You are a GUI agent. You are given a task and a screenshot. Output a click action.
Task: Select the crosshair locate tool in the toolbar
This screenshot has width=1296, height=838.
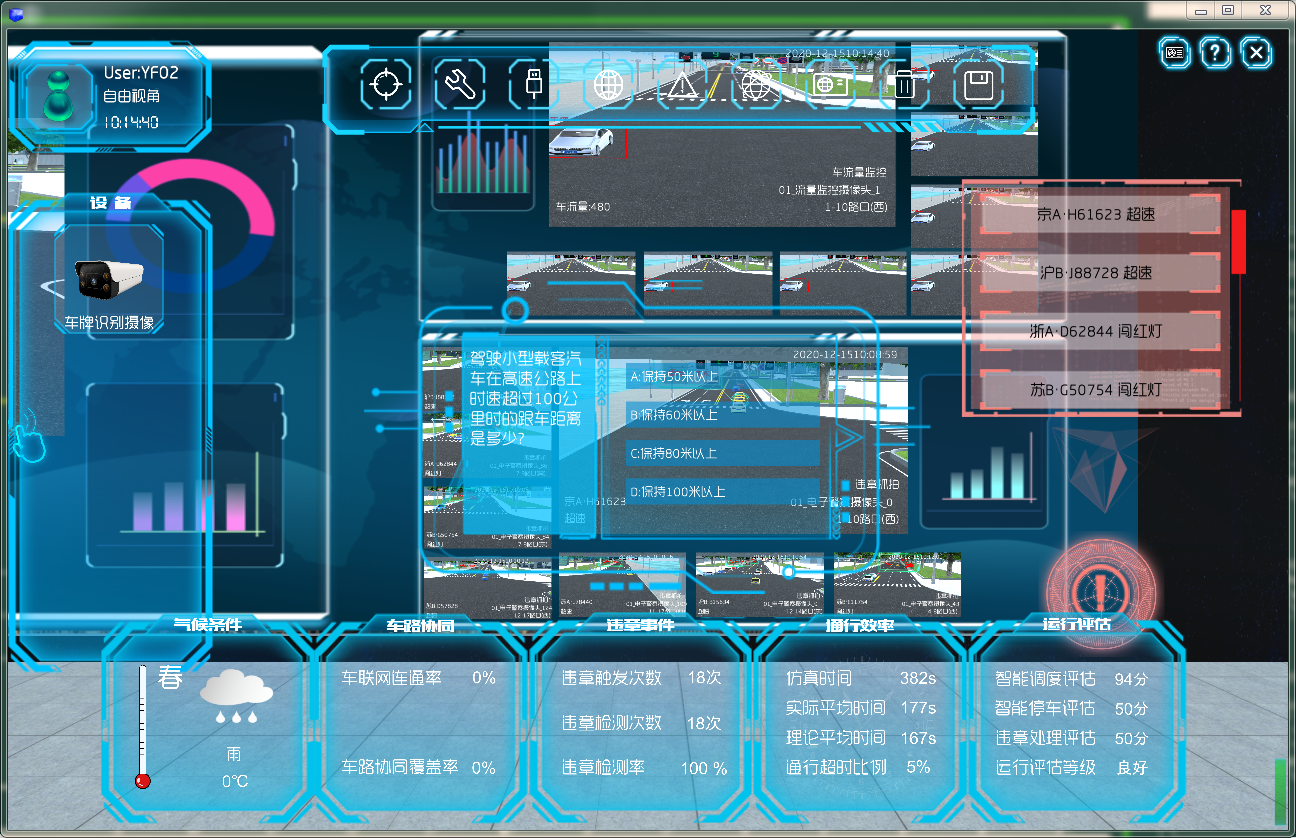(386, 85)
